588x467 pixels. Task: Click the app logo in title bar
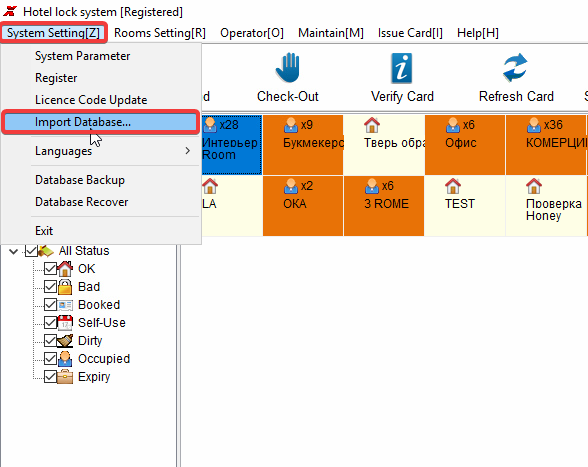point(10,12)
